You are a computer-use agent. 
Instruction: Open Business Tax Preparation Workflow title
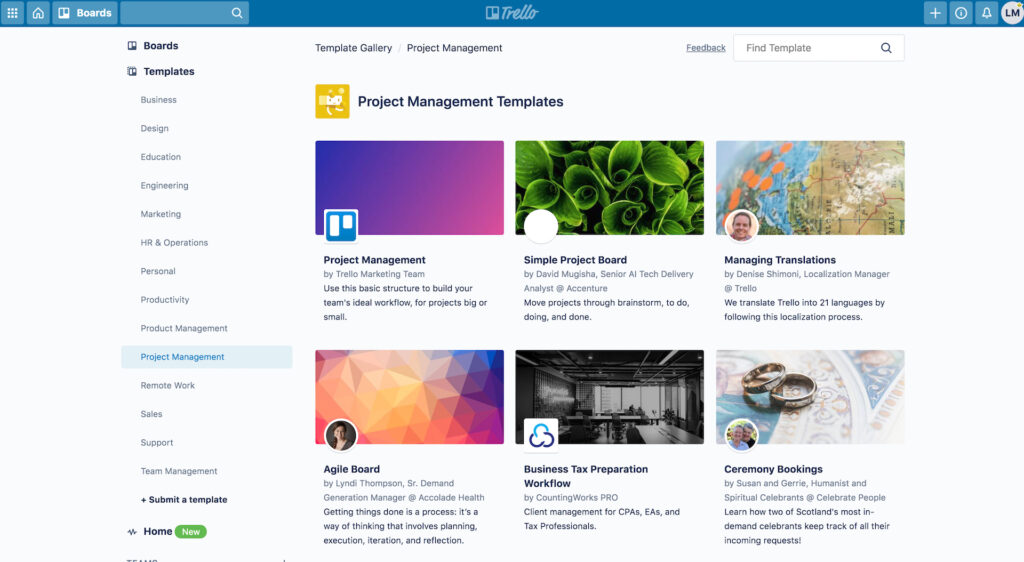pyautogui.click(x=586, y=476)
